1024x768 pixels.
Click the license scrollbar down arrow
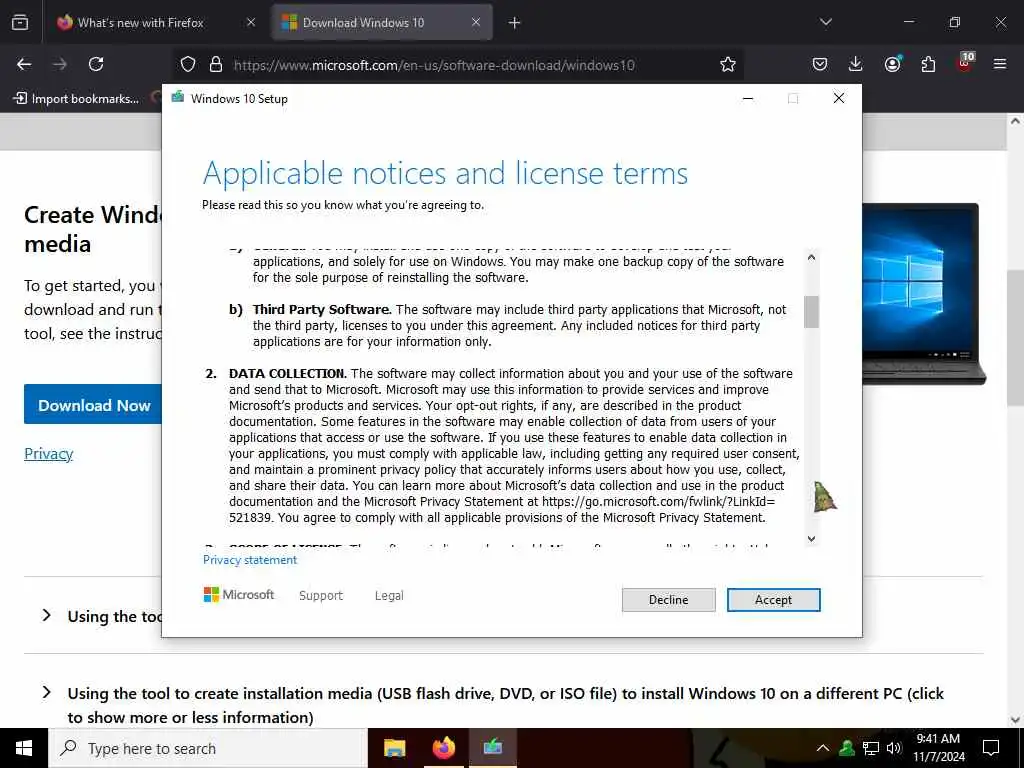[811, 539]
